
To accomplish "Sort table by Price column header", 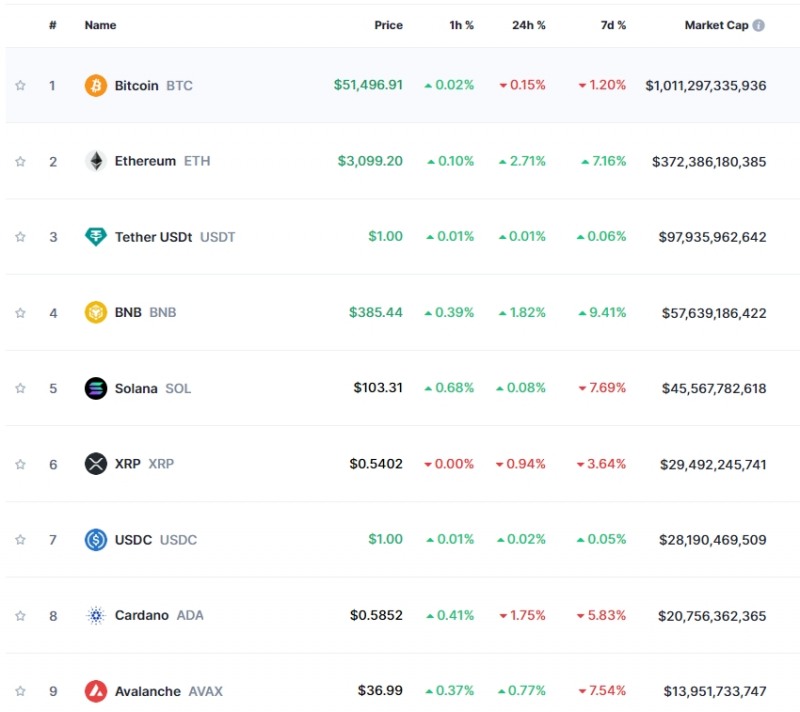I will [x=388, y=25].
